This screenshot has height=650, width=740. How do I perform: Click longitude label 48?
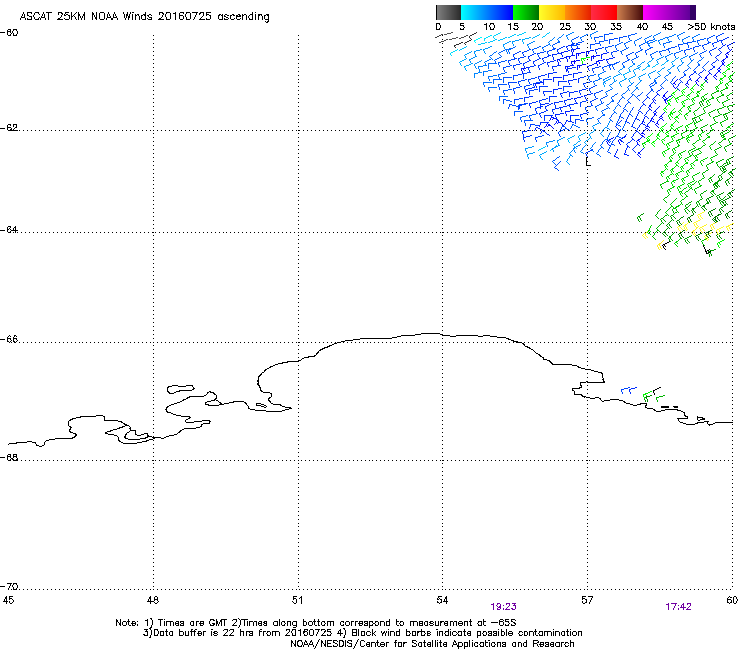click(x=152, y=600)
